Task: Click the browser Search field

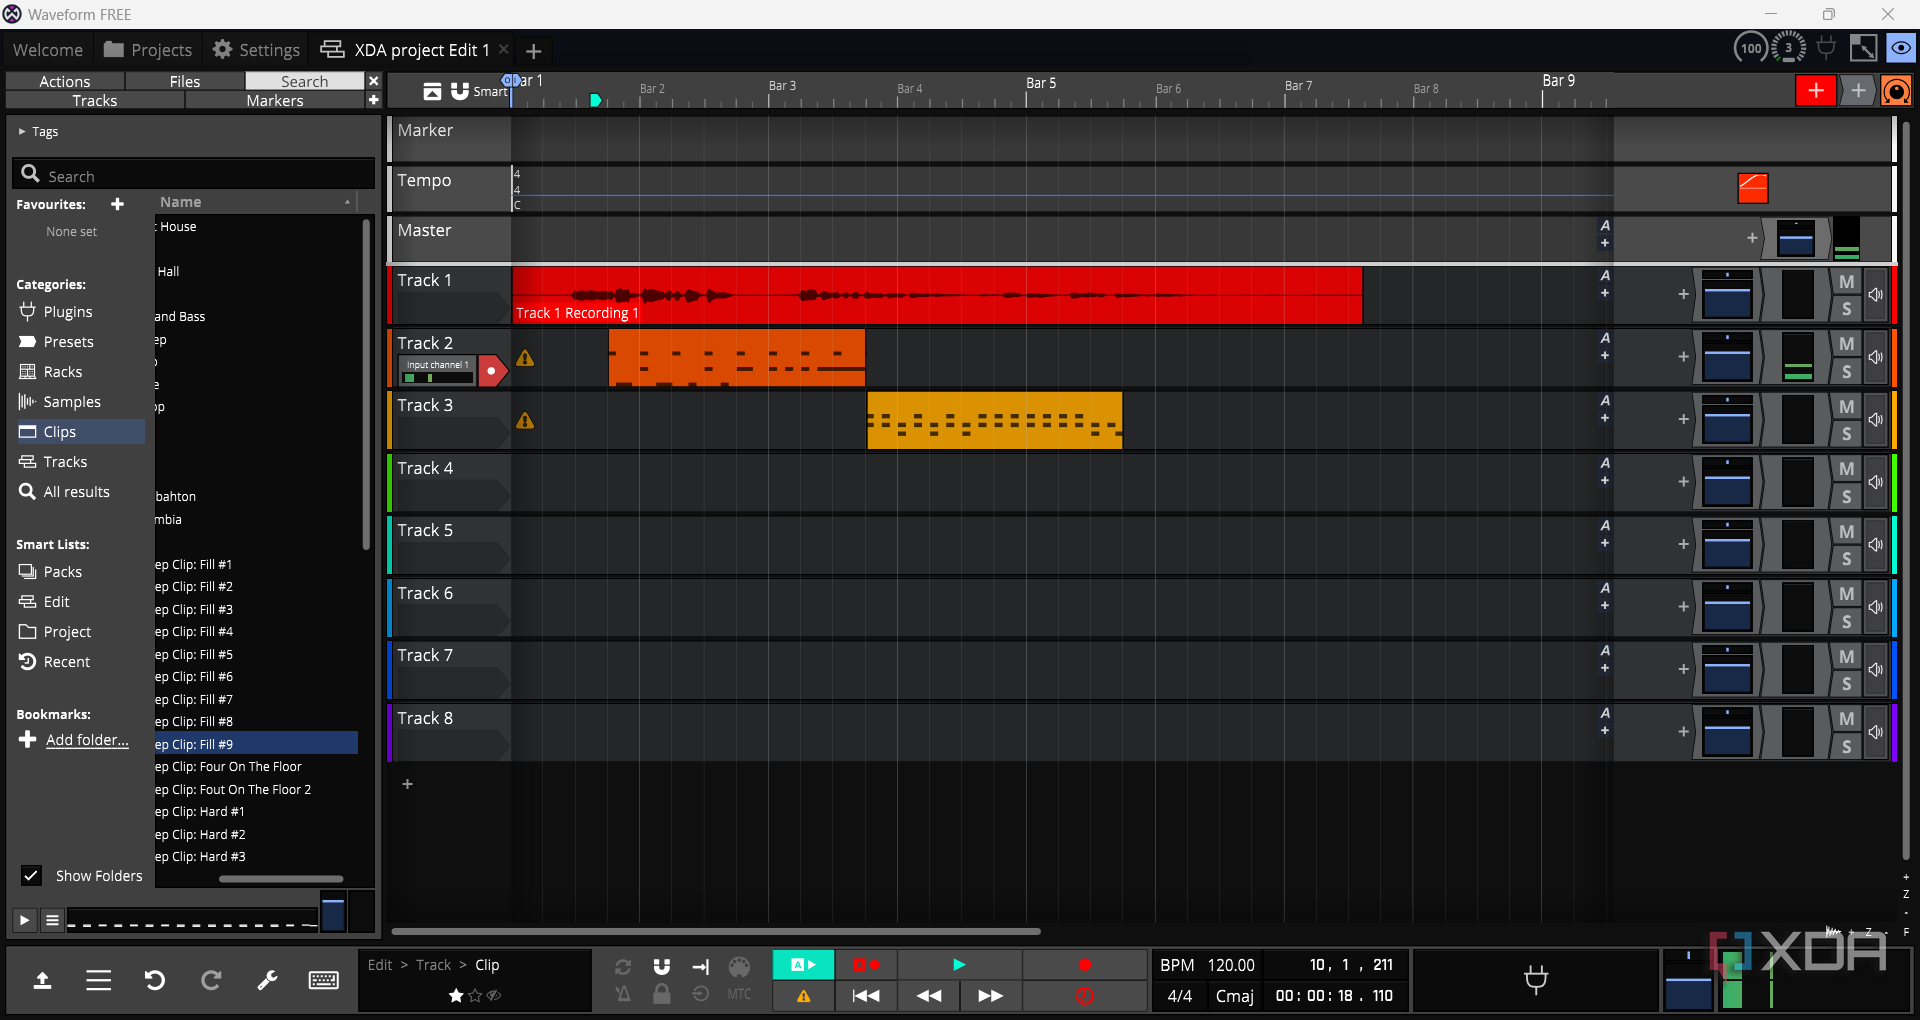Action: (194, 175)
